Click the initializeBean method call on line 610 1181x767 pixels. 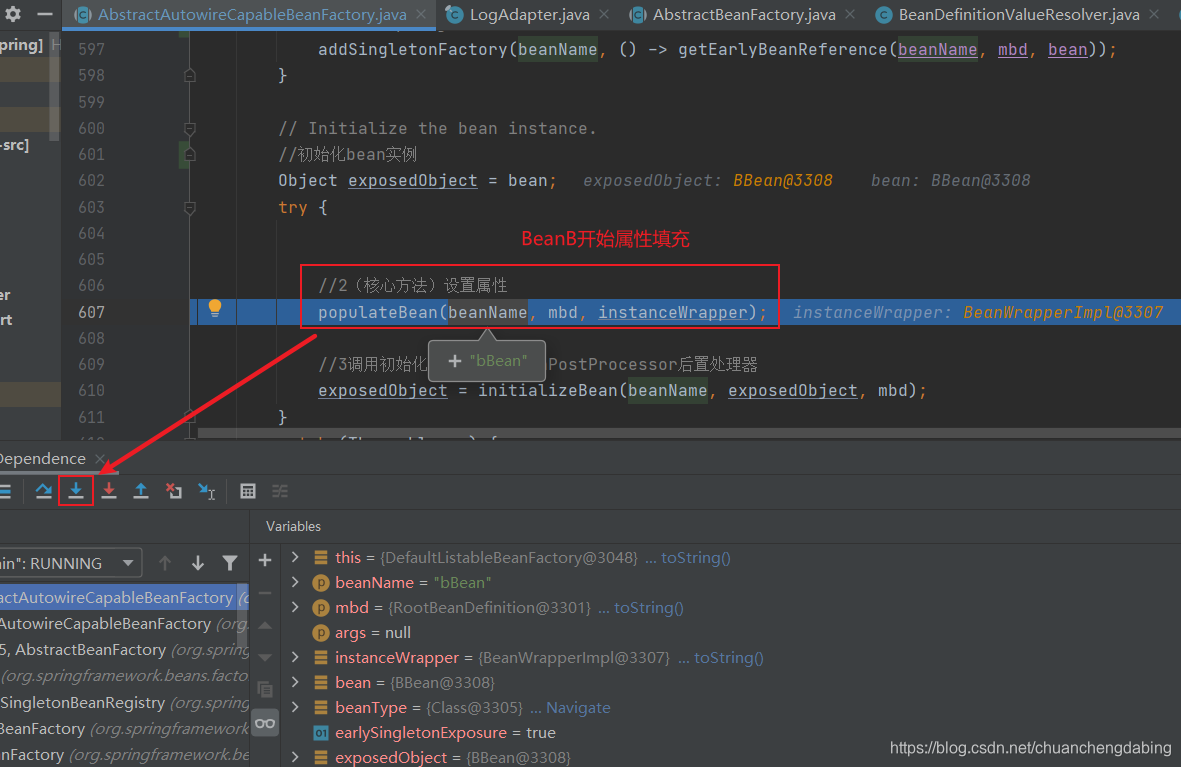(x=548, y=390)
